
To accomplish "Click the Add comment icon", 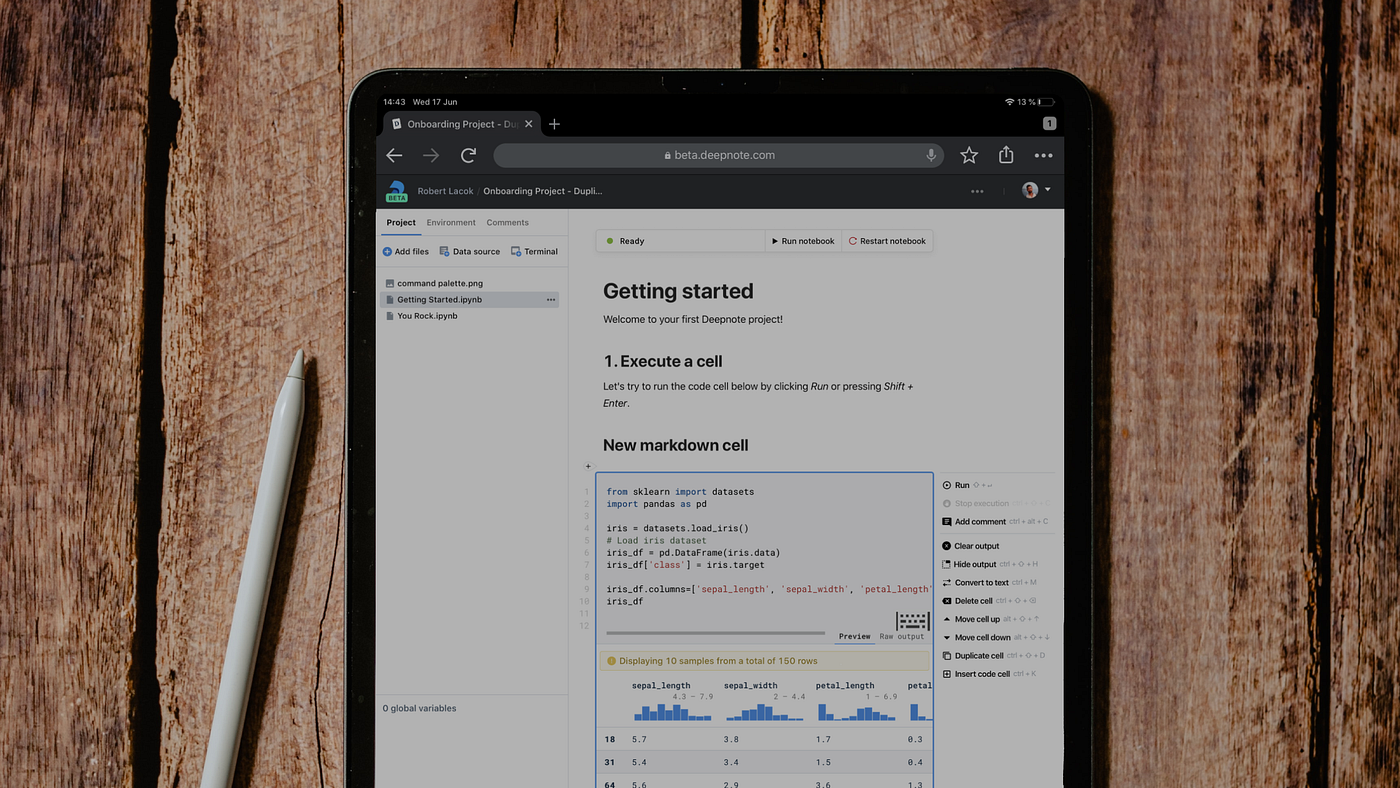I will pos(947,521).
